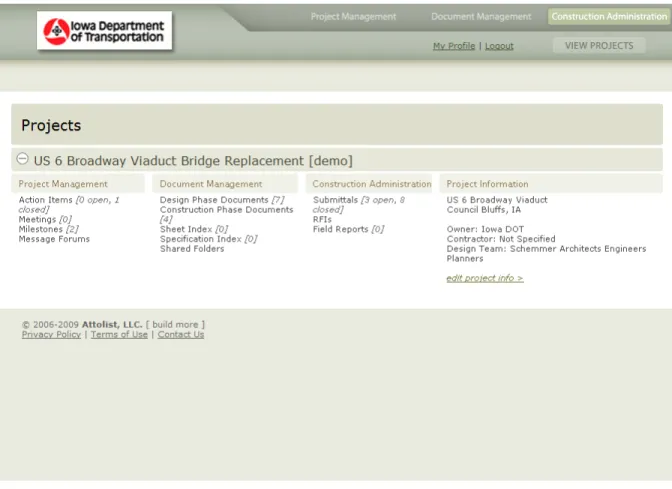672x489 pixels.
Task: Collapse the US 6 Broadway Viaduct project
Action: pos(22,159)
